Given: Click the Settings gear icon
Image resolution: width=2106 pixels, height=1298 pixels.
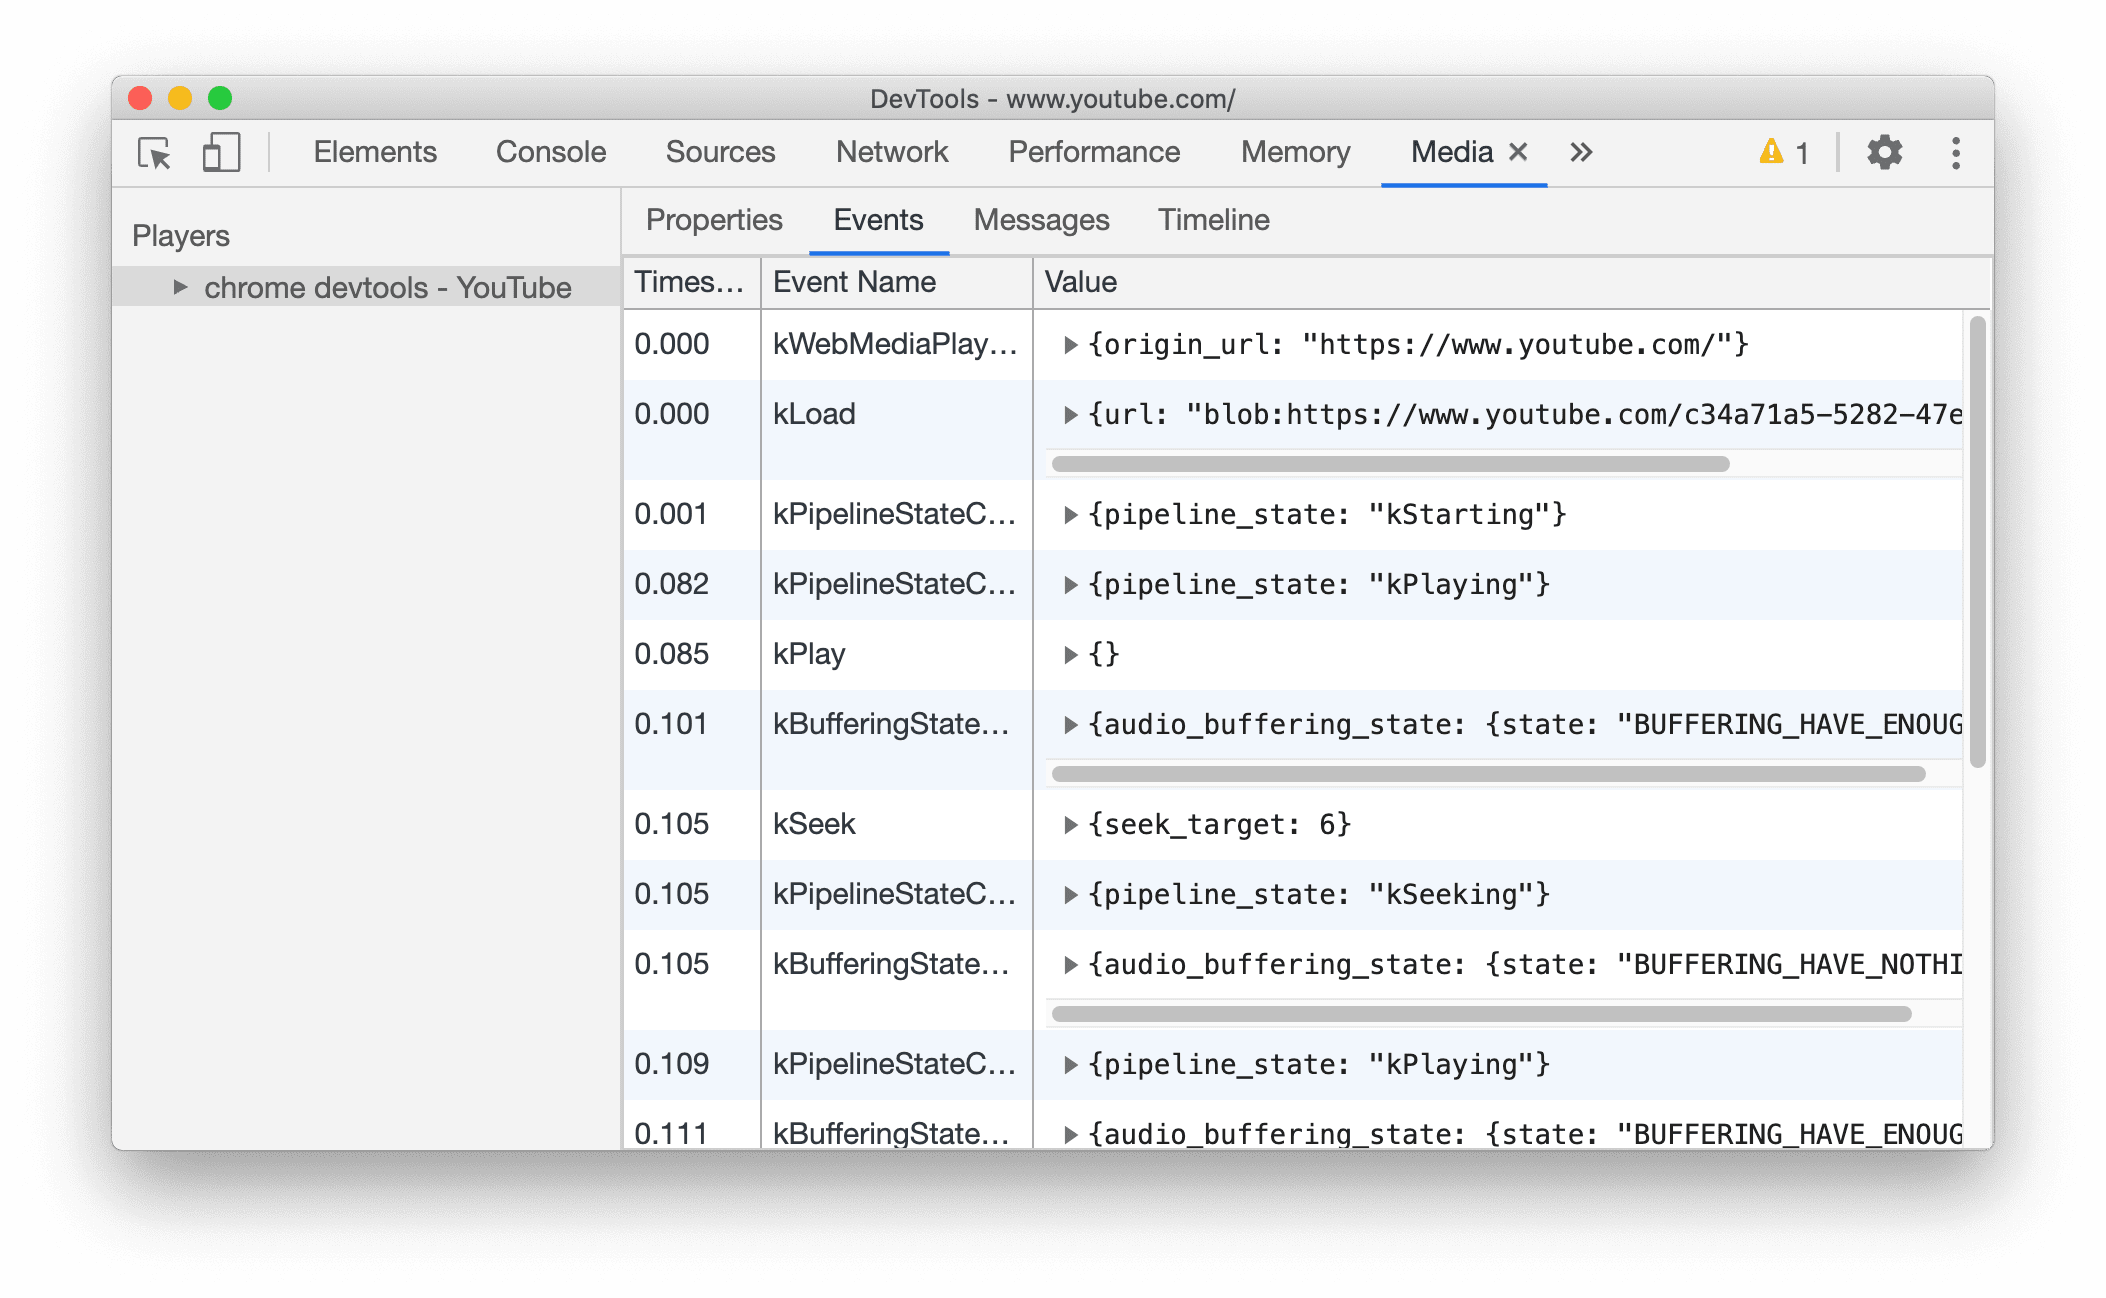Looking at the screenshot, I should 1883,153.
